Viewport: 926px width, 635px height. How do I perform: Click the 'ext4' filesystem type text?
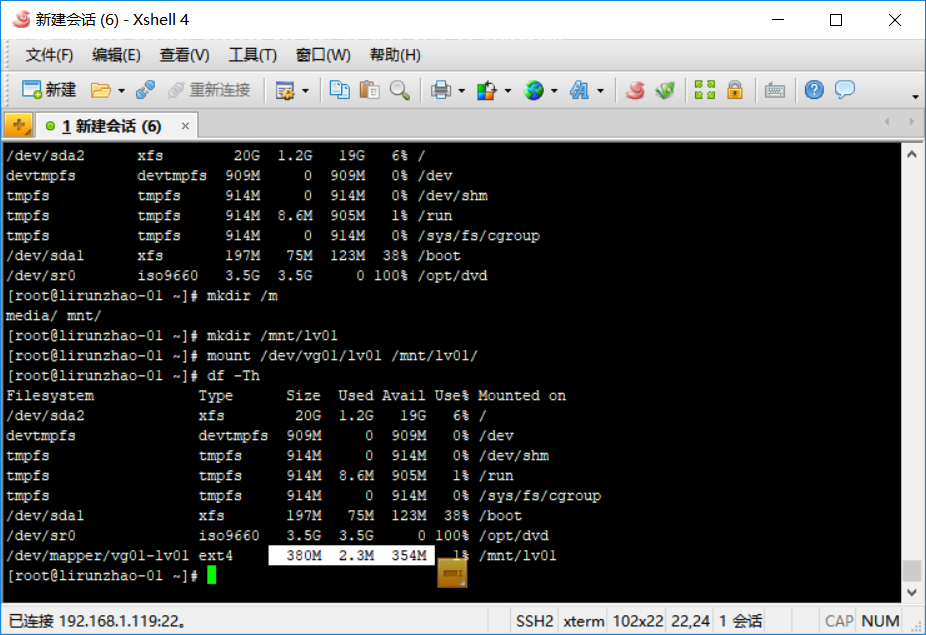[x=216, y=556]
